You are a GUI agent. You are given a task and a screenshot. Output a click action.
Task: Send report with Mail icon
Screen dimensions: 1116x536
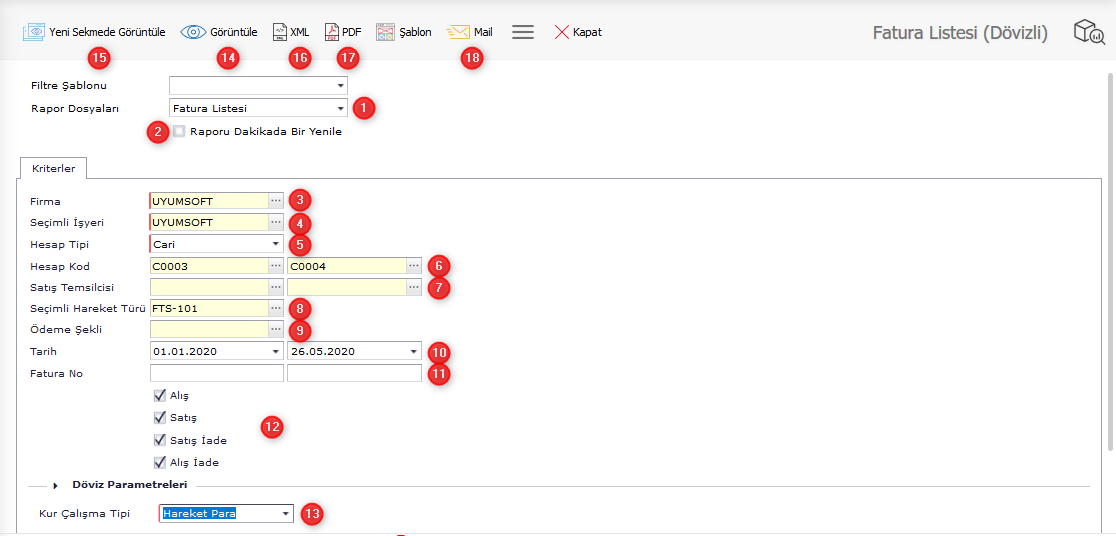click(458, 32)
